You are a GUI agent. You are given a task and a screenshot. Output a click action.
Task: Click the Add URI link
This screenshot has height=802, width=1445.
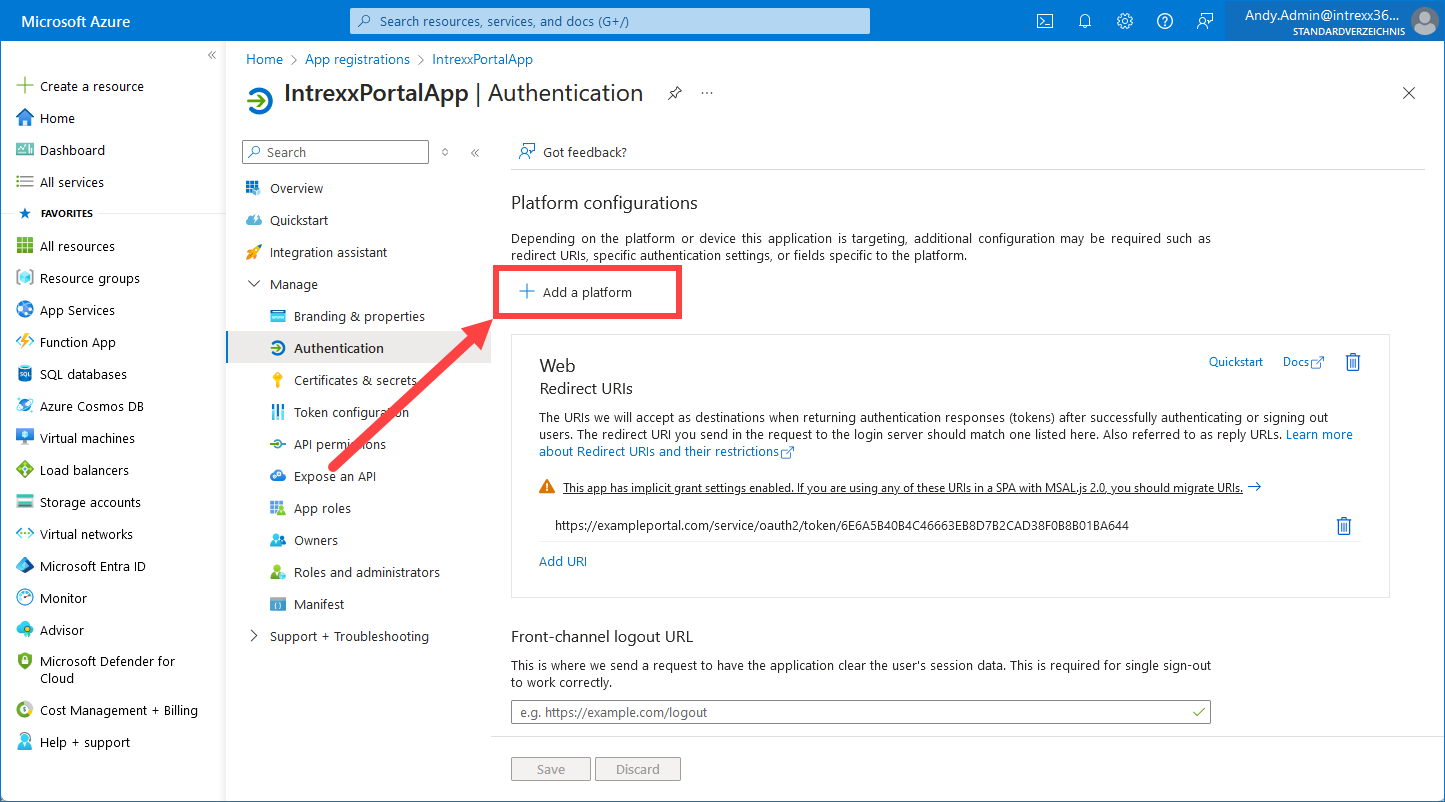[563, 561]
